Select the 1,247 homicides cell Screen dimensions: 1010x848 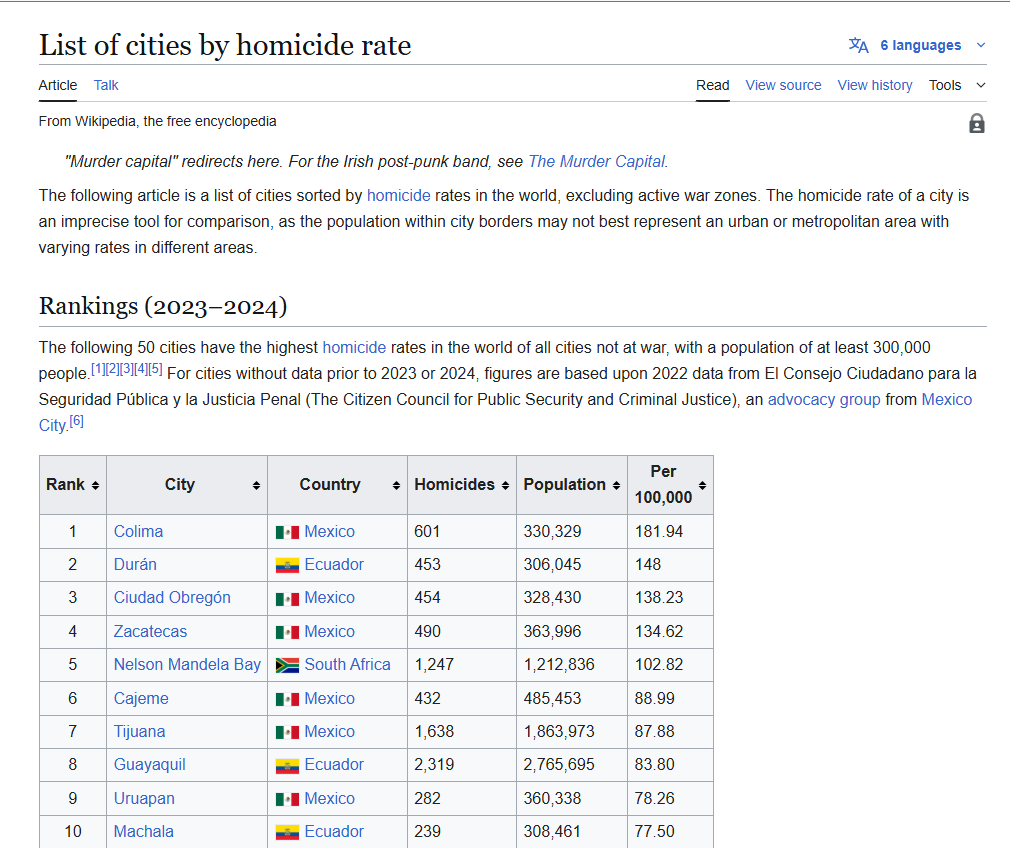coord(462,664)
